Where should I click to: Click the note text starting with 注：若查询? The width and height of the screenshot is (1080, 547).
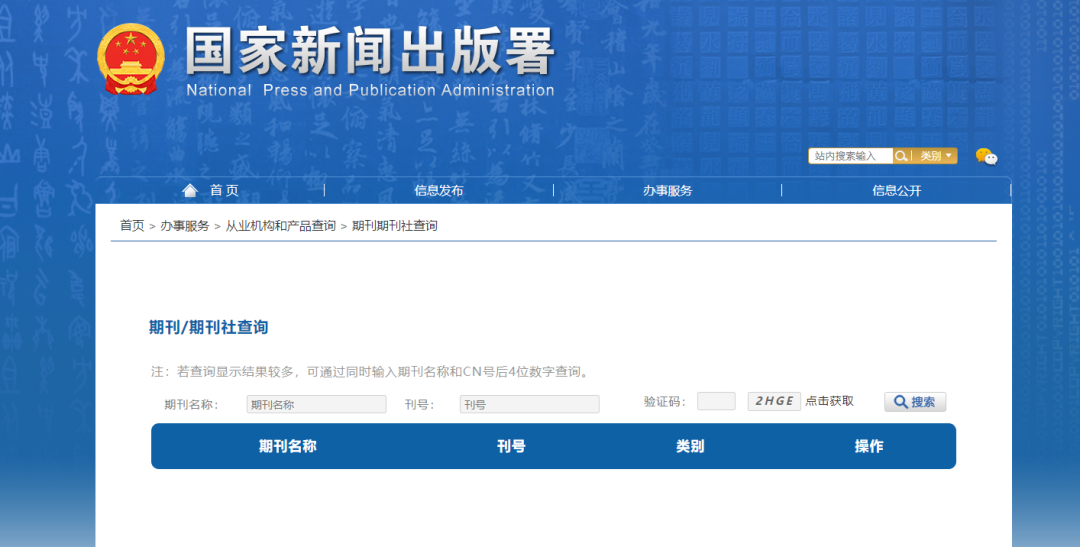(371, 372)
